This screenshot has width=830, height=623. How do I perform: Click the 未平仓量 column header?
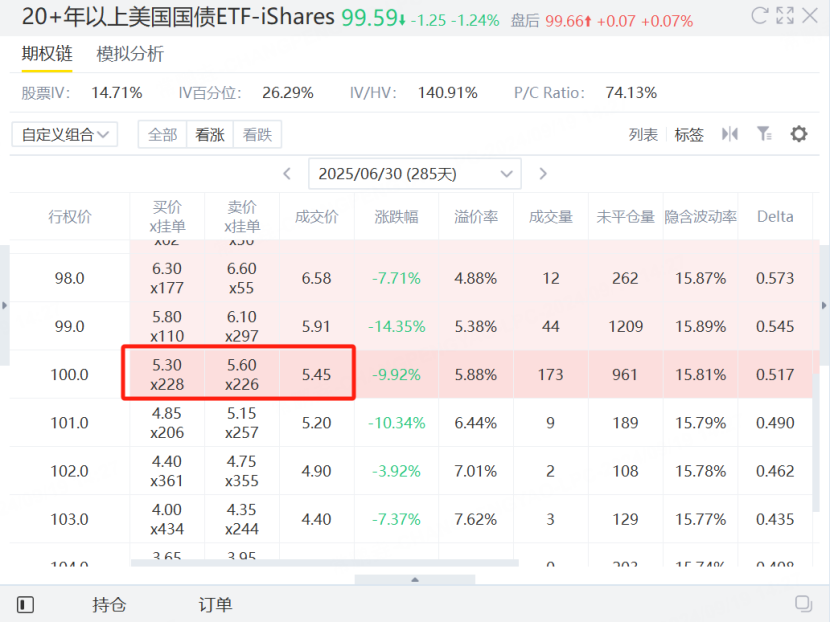pyautogui.click(x=625, y=216)
